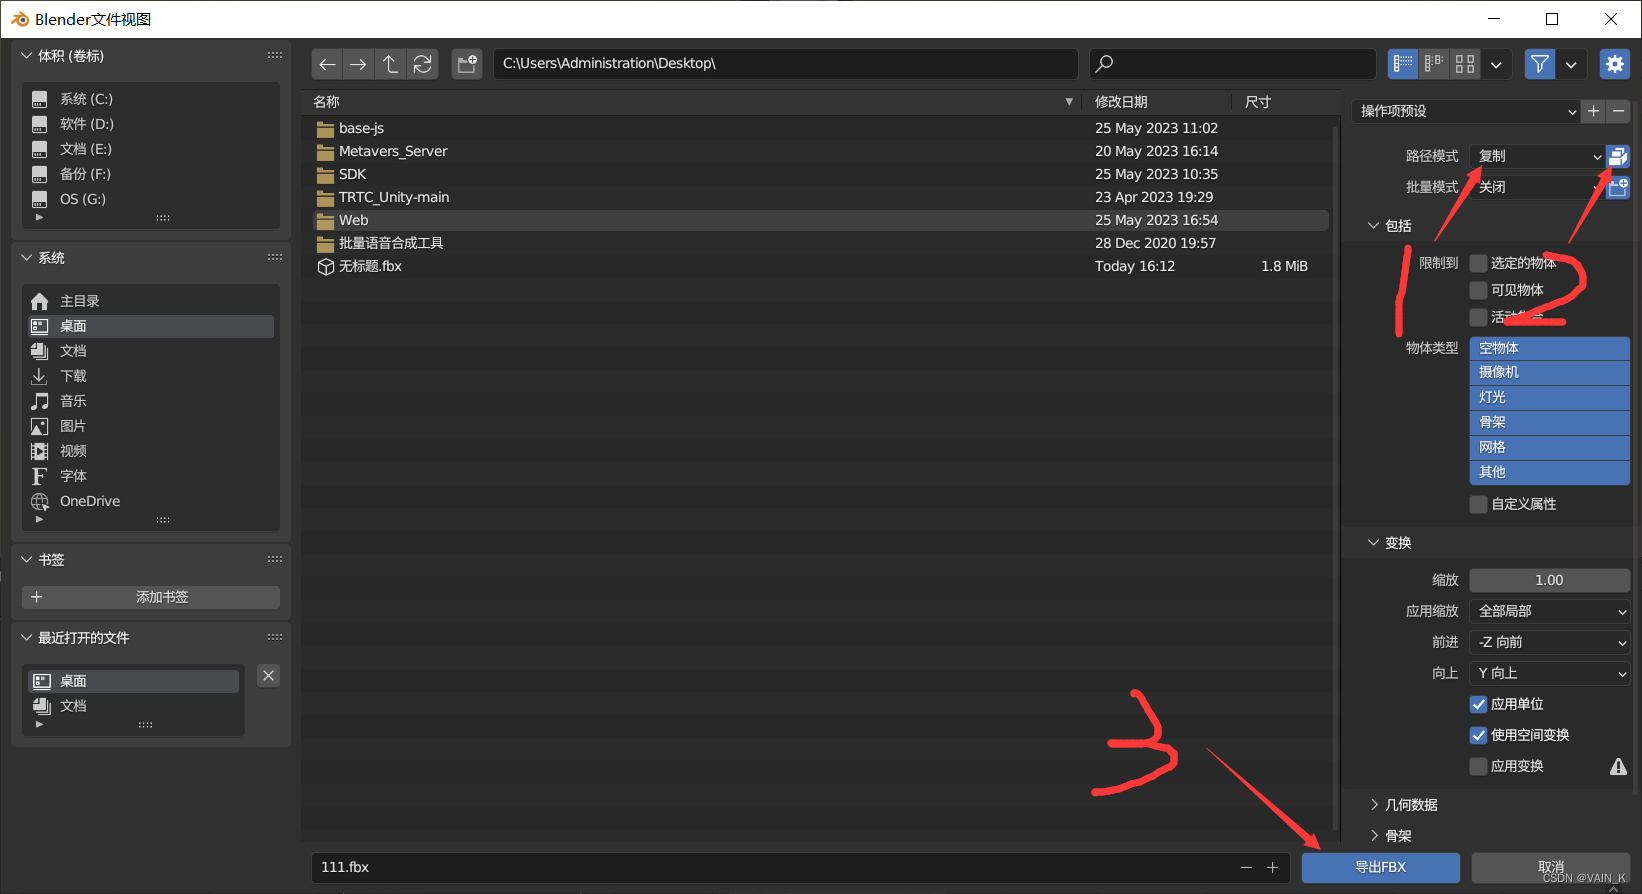This screenshot has height=894, width=1642.
Task: Click 导出FBX button
Action: 1381,867
